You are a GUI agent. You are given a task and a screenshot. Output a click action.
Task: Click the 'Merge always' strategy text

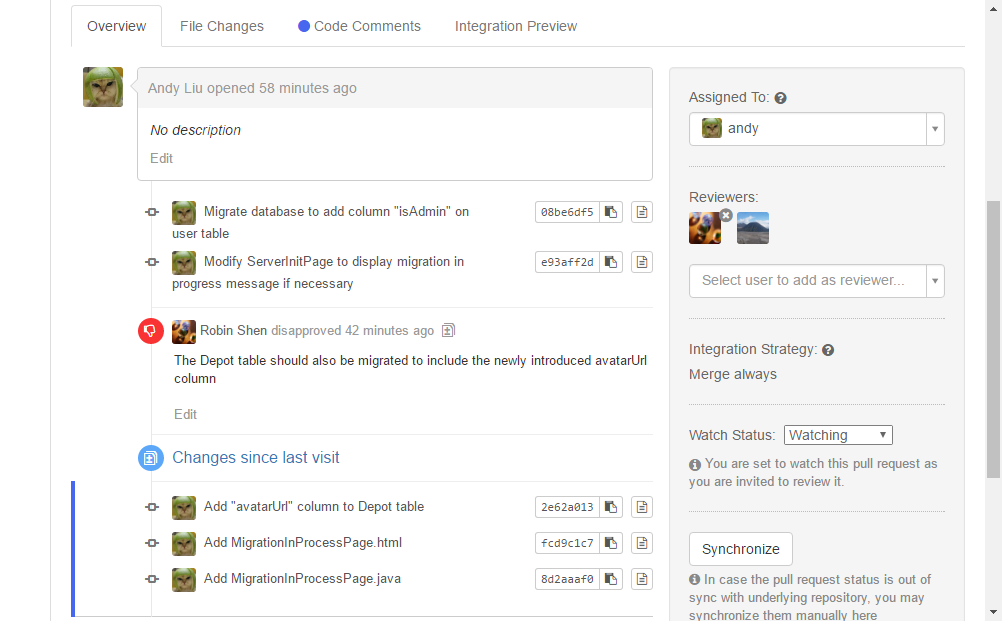[733, 374]
